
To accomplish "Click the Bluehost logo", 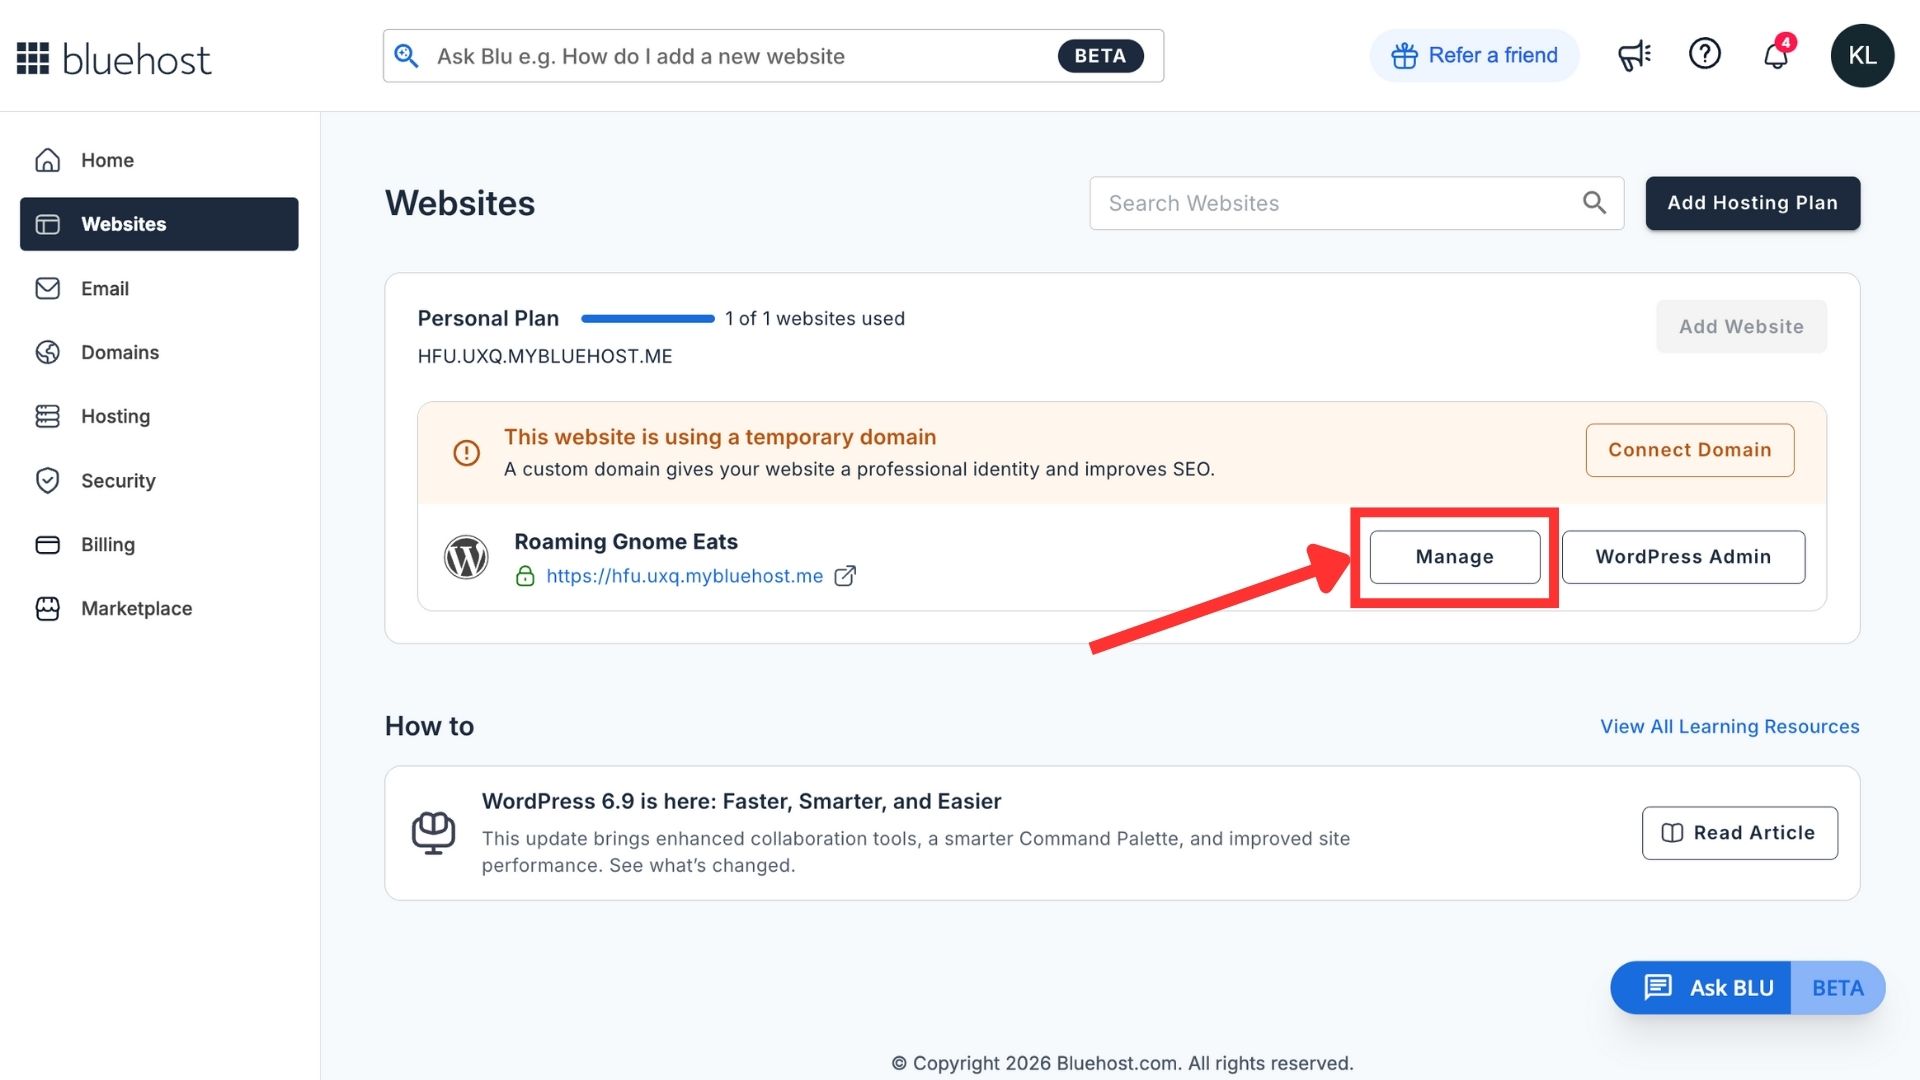I will click(x=113, y=57).
